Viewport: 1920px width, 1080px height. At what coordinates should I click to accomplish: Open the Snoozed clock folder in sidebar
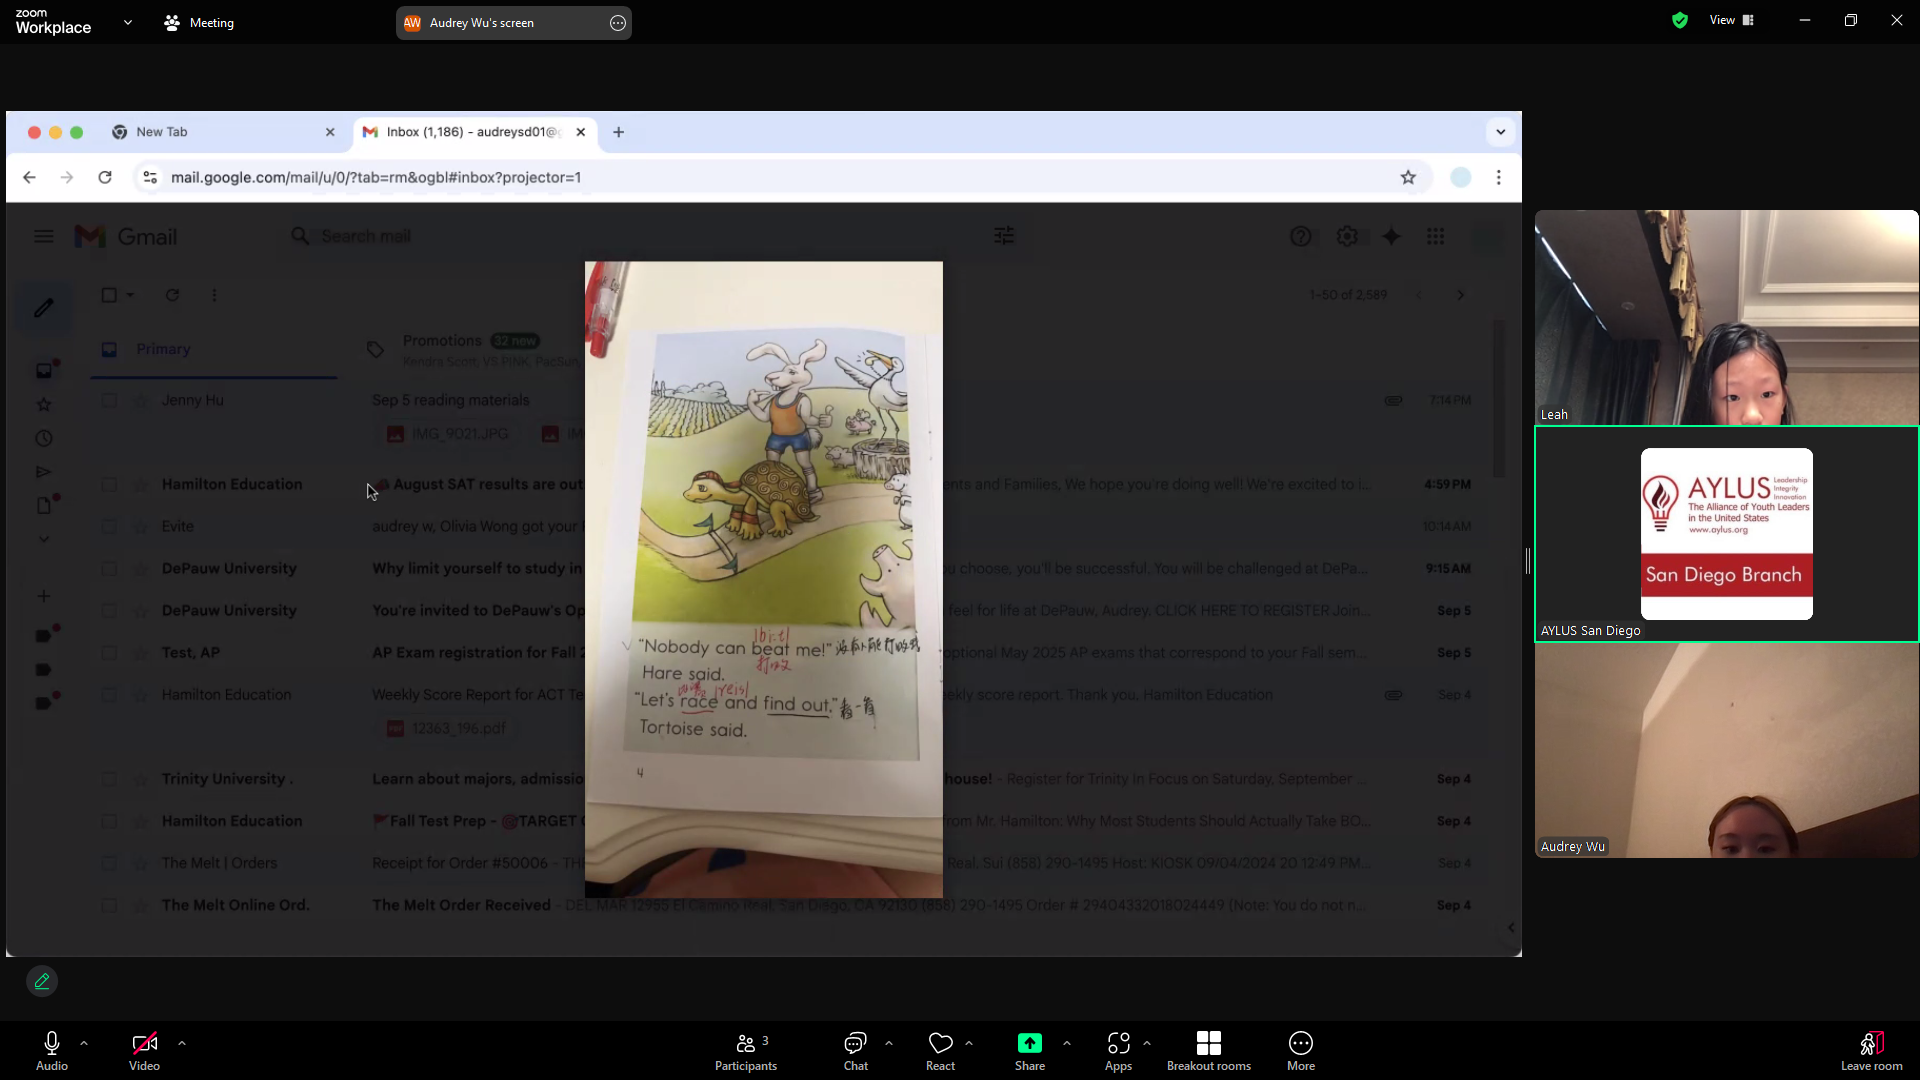tap(43, 438)
